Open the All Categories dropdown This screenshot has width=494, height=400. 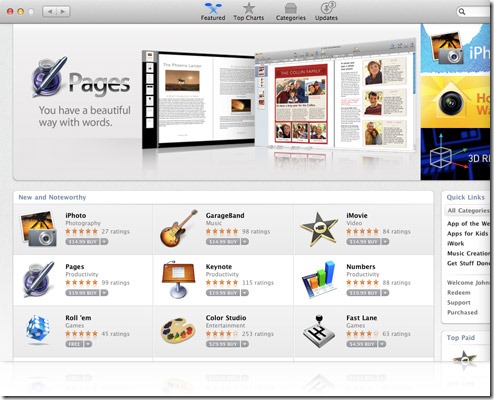pos(467,210)
